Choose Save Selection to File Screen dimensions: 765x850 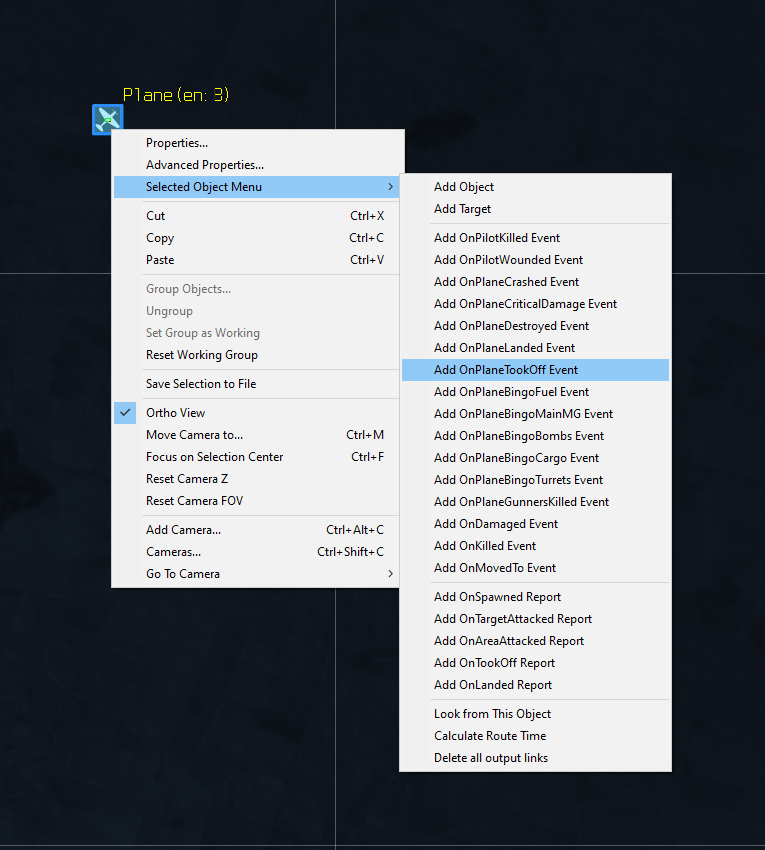point(201,384)
